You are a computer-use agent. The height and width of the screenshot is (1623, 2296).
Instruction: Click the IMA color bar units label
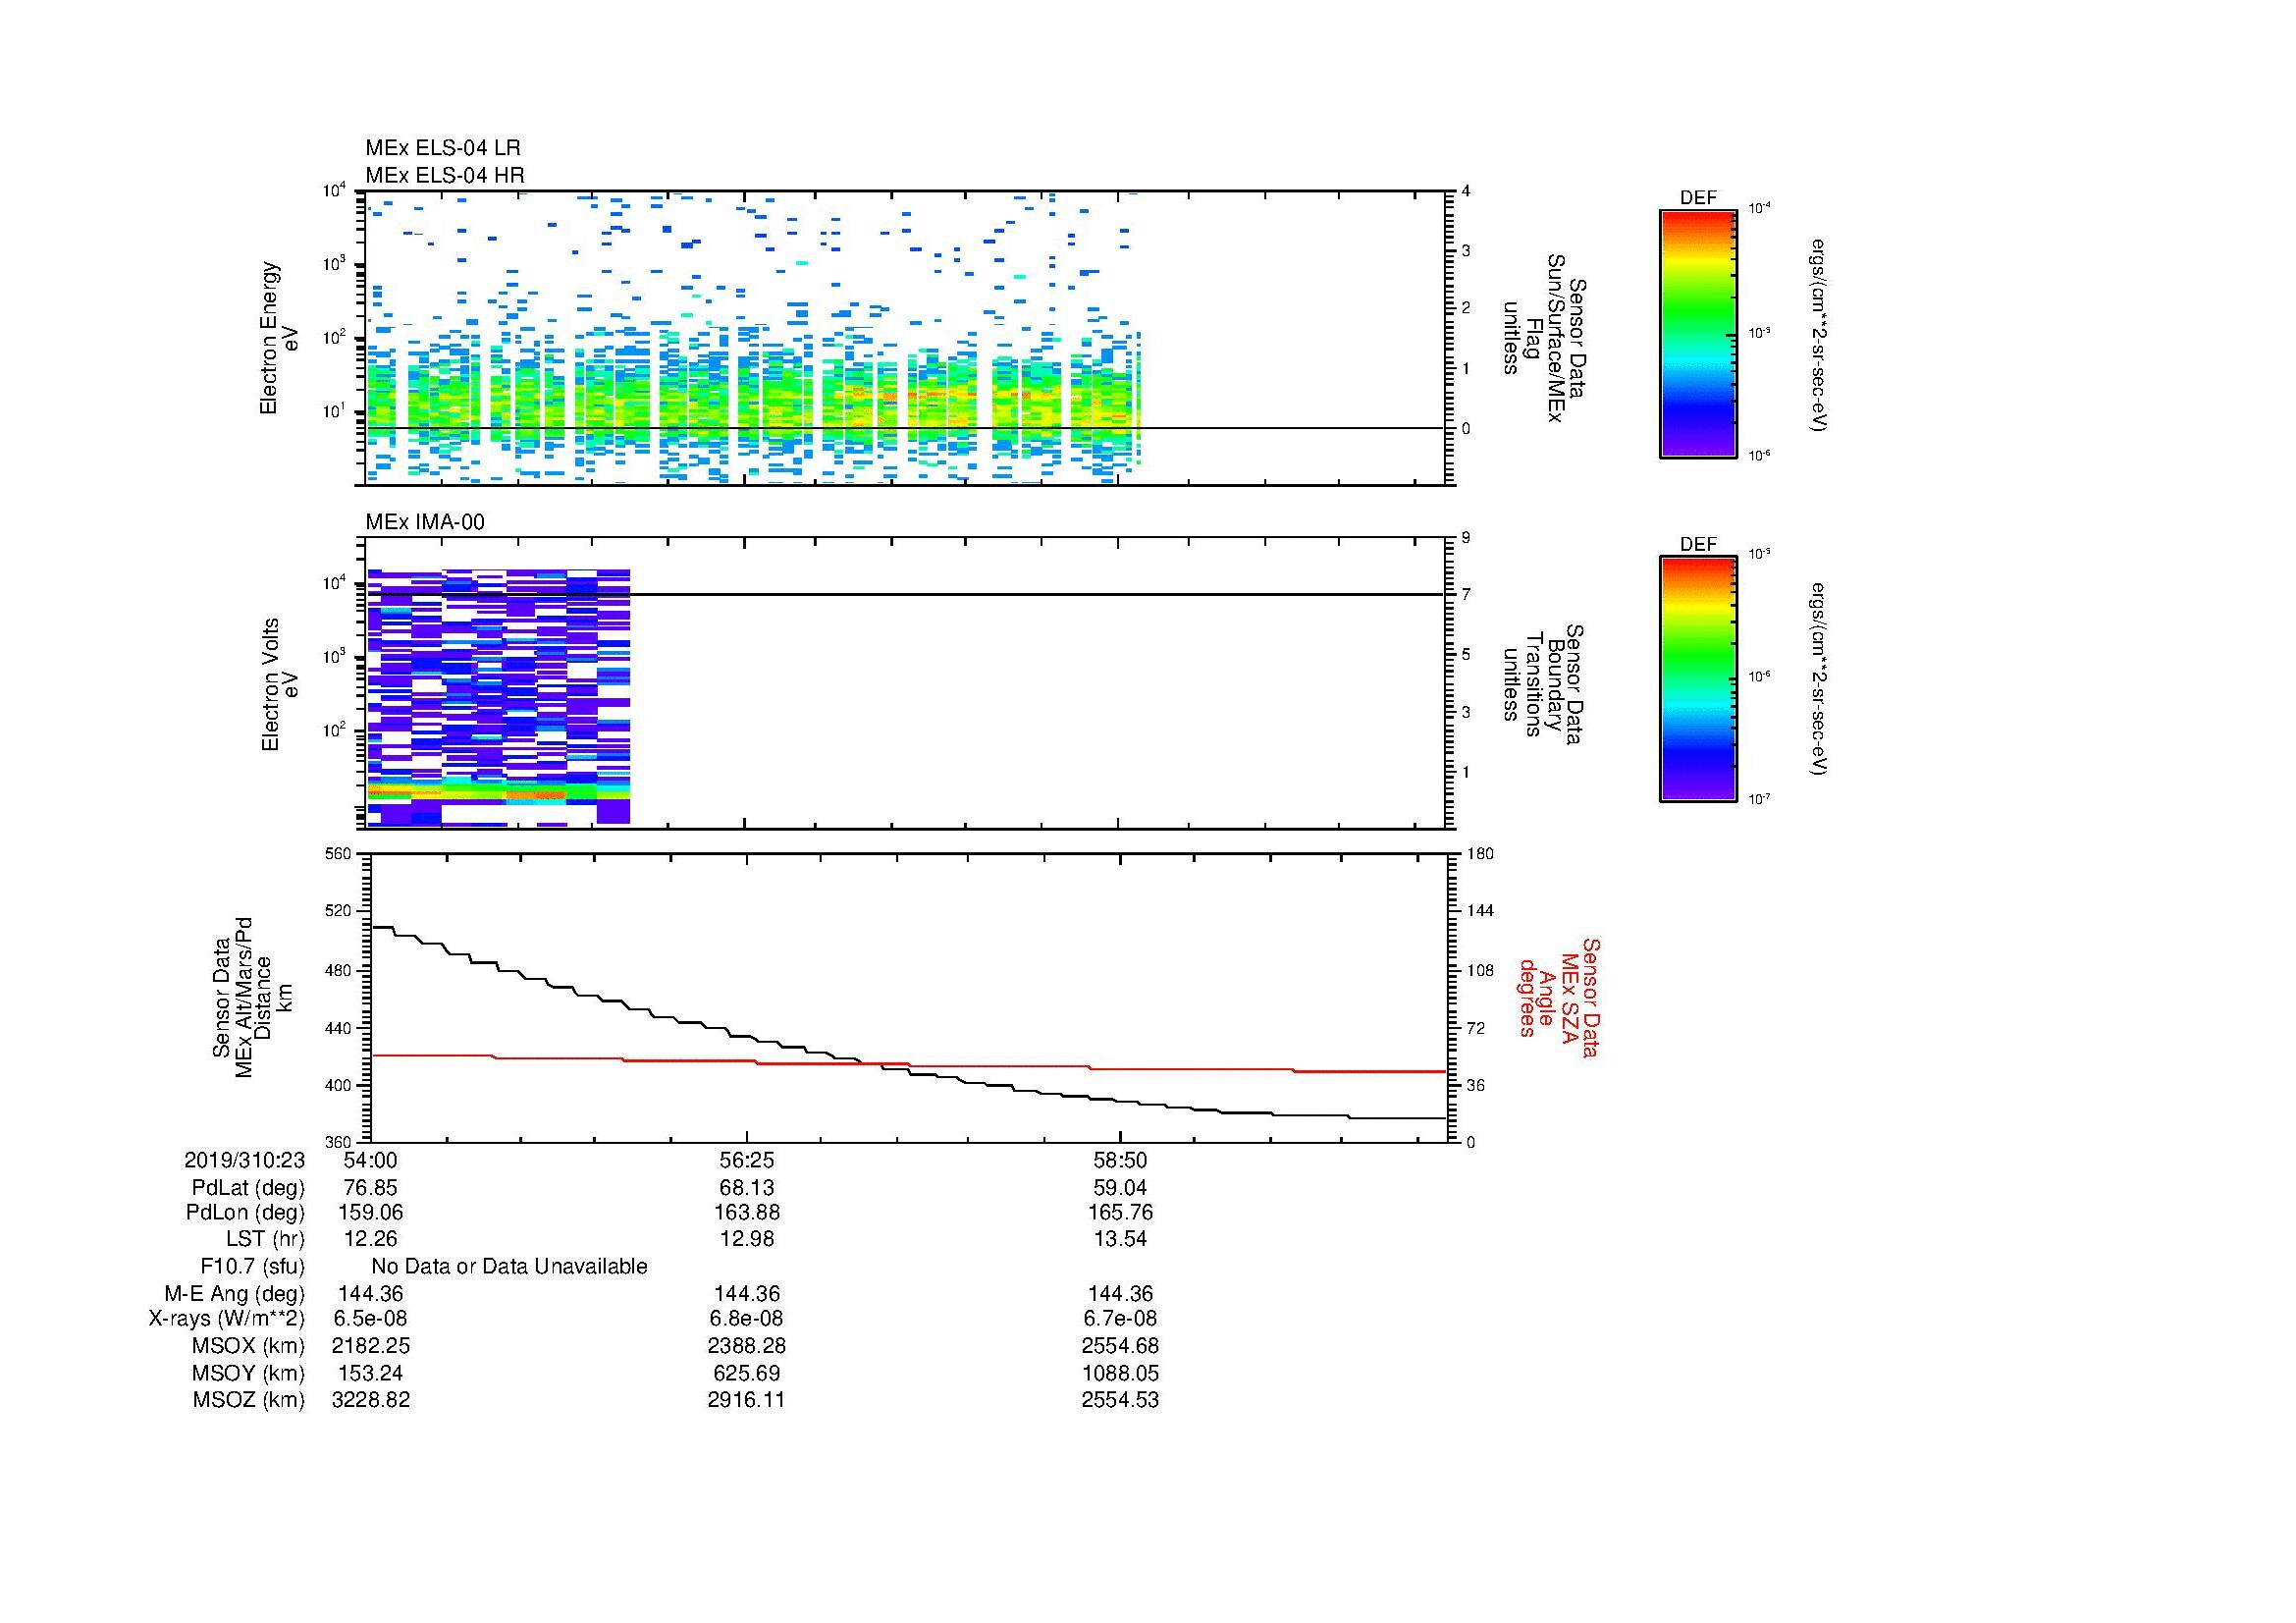(x=1819, y=678)
